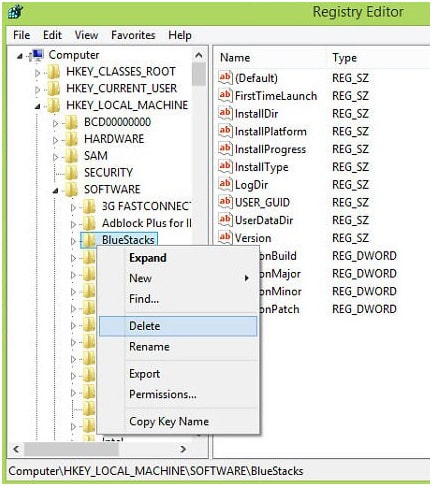Collapse the HKEY_LOCAL_MACHINE tree node

37,106
